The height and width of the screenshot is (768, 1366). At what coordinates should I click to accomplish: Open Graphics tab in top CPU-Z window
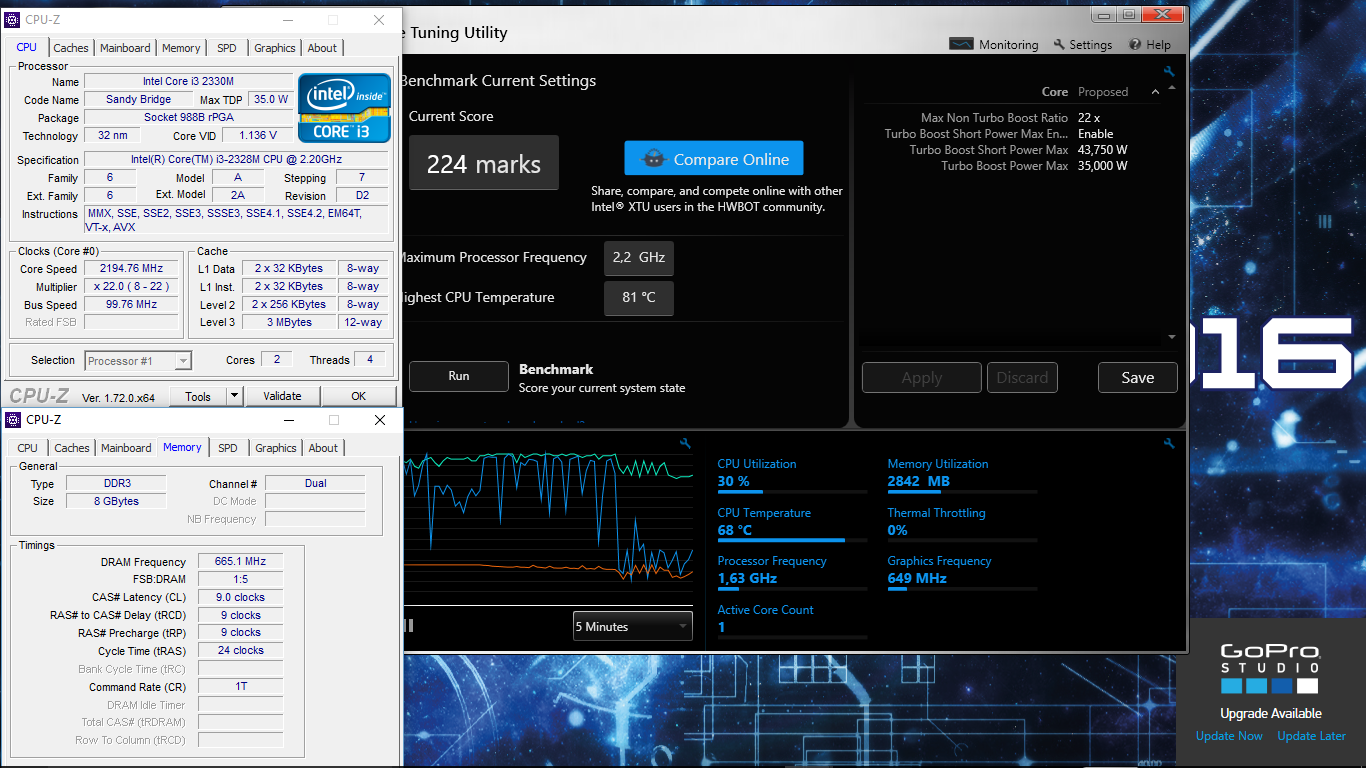(275, 48)
